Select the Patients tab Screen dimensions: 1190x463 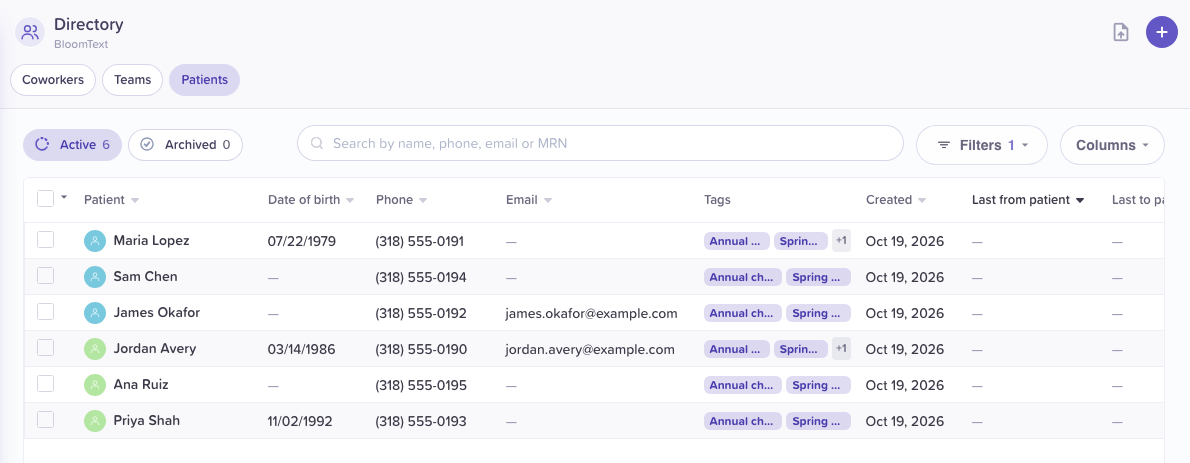tap(204, 80)
